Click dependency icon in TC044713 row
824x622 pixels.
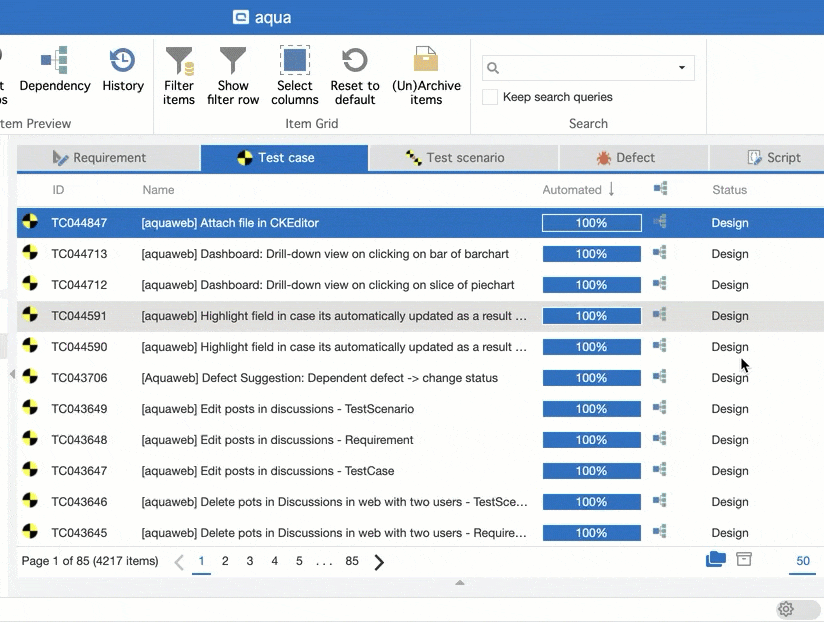[x=659, y=253]
